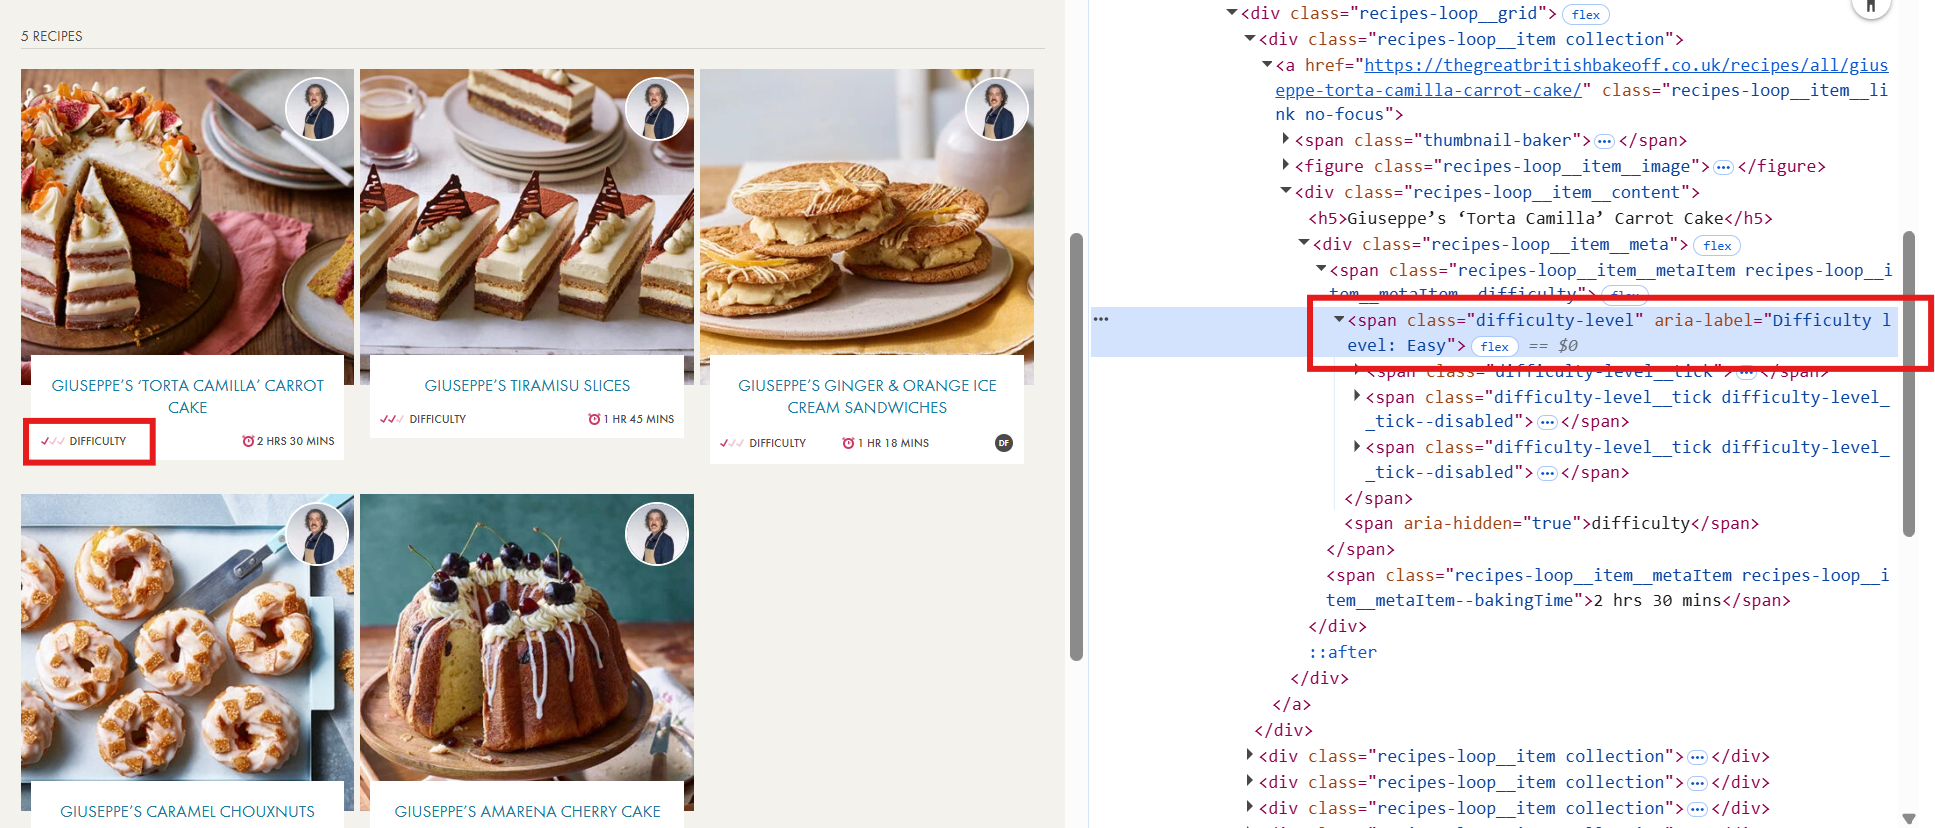This screenshot has width=1935, height=828.
Task: Click the baker avatar on the ice cream sandwiches card
Action: [997, 108]
